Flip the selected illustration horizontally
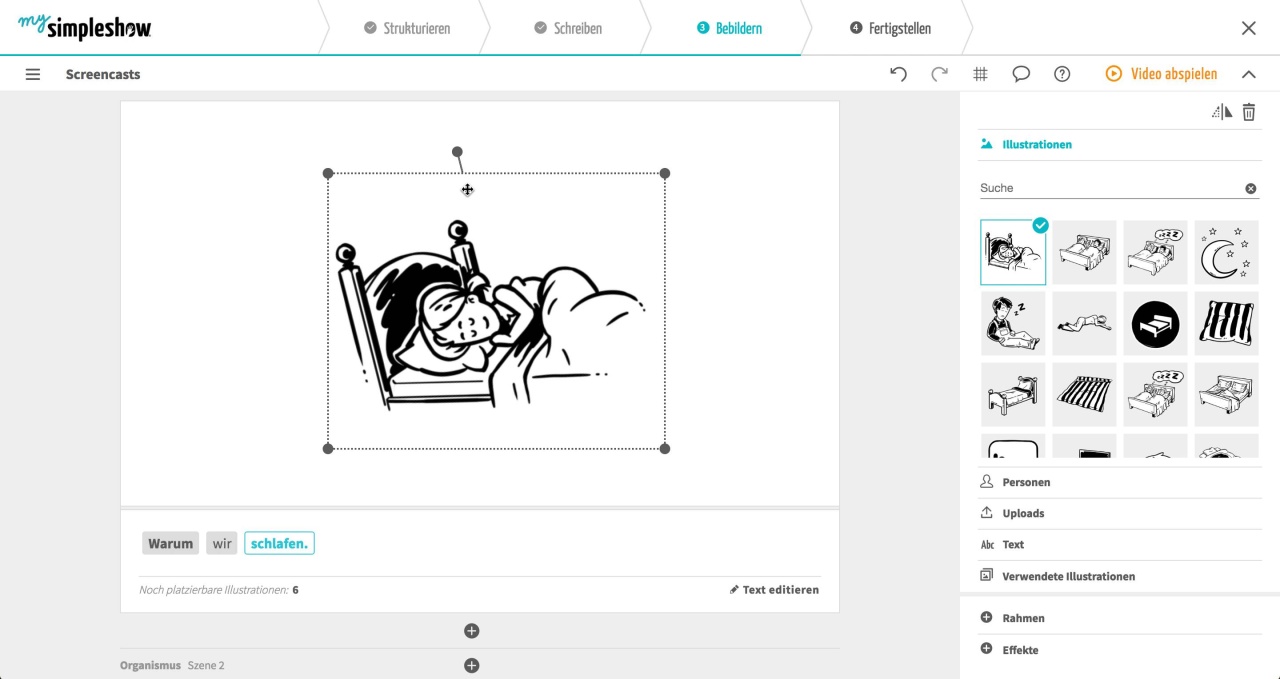The height and width of the screenshot is (679, 1280). (1222, 112)
